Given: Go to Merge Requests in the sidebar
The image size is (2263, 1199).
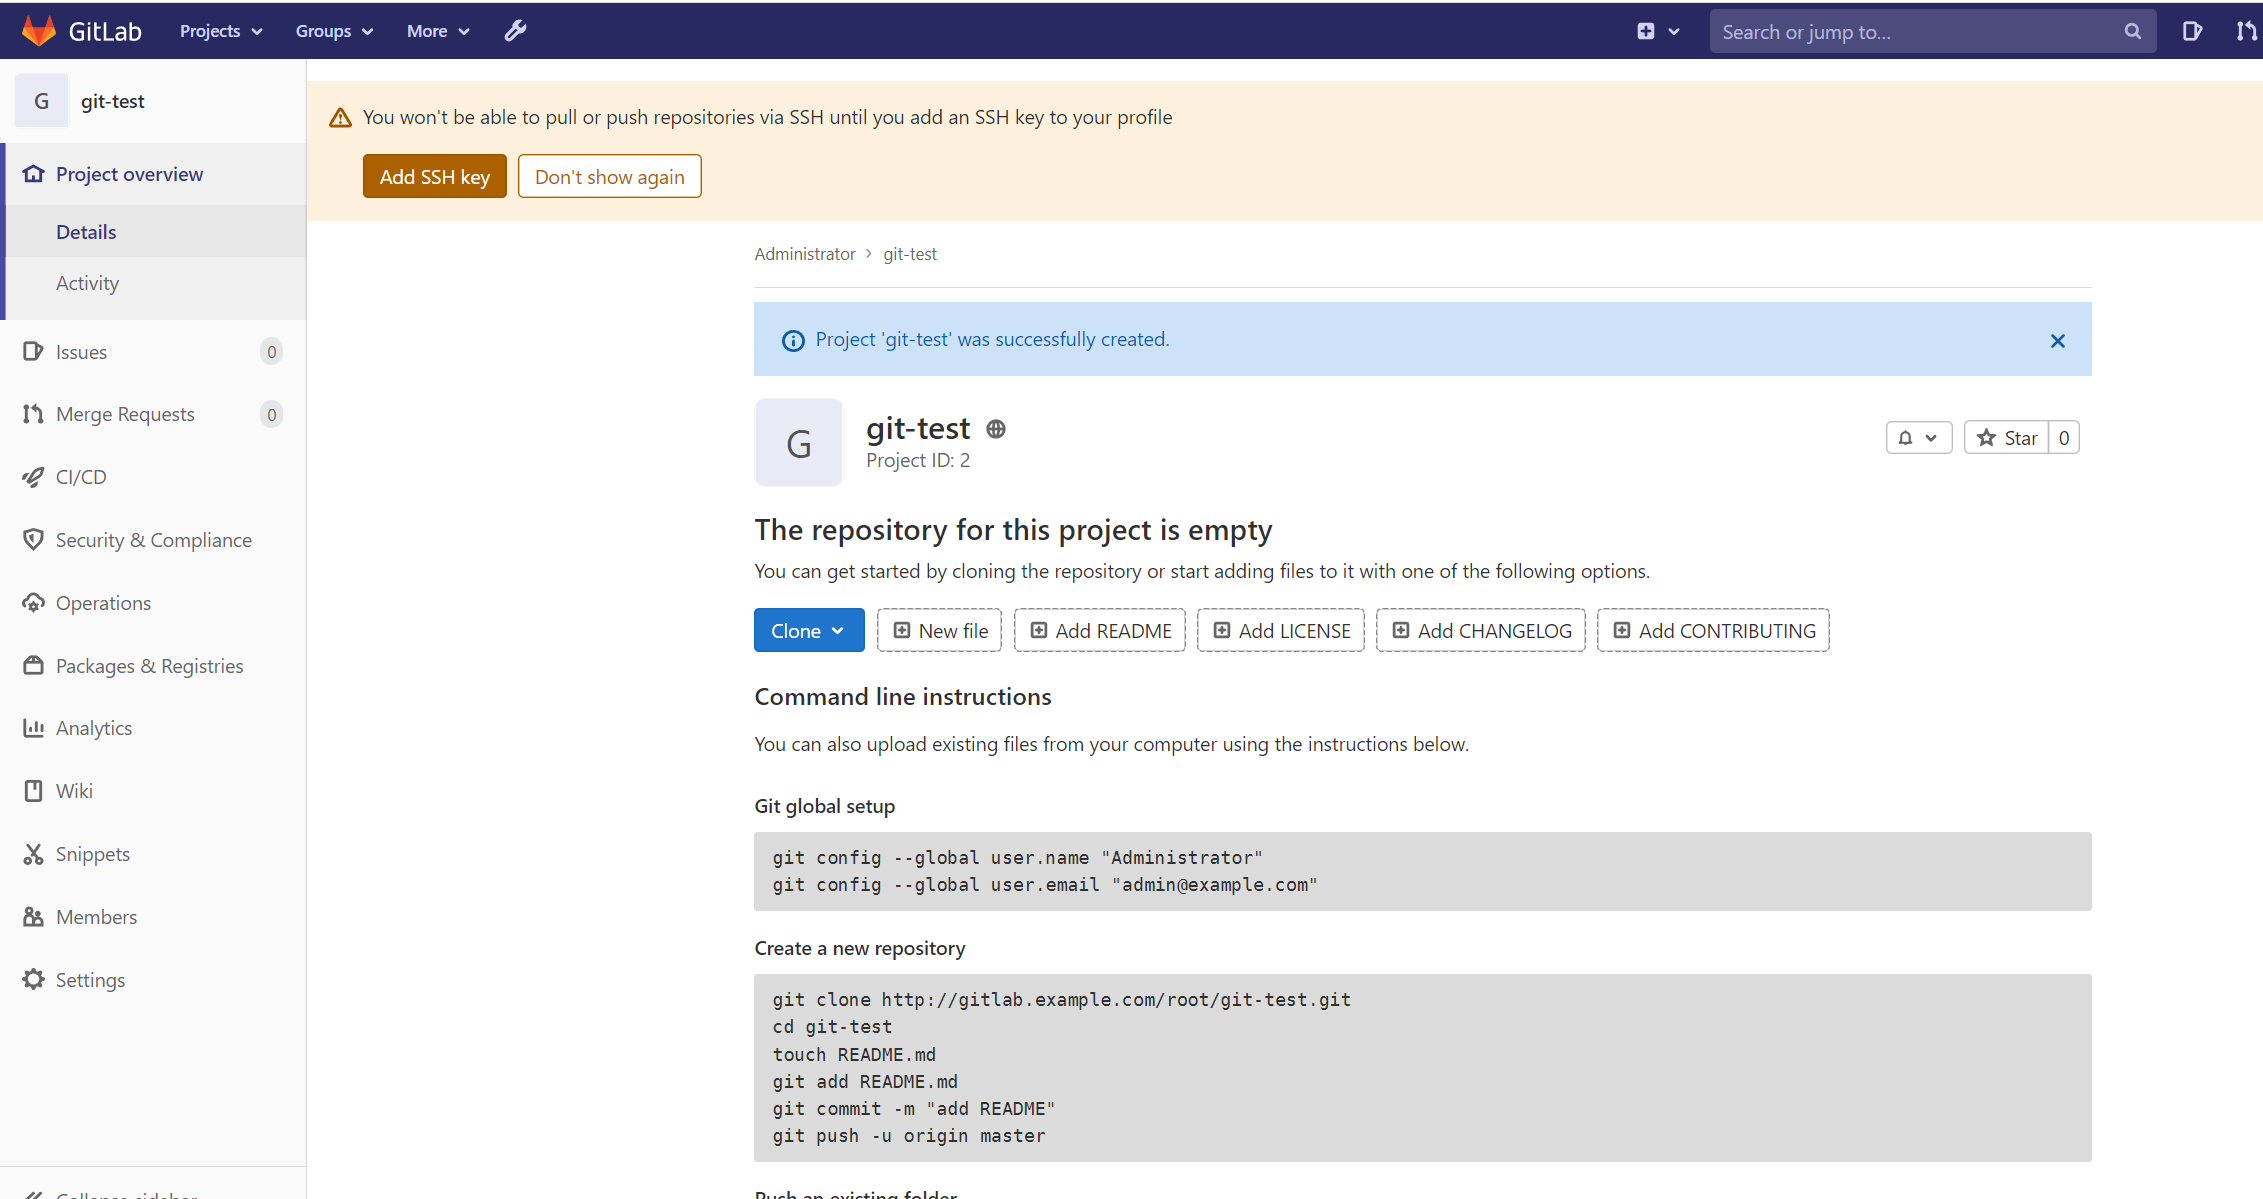Looking at the screenshot, I should click(x=125, y=414).
